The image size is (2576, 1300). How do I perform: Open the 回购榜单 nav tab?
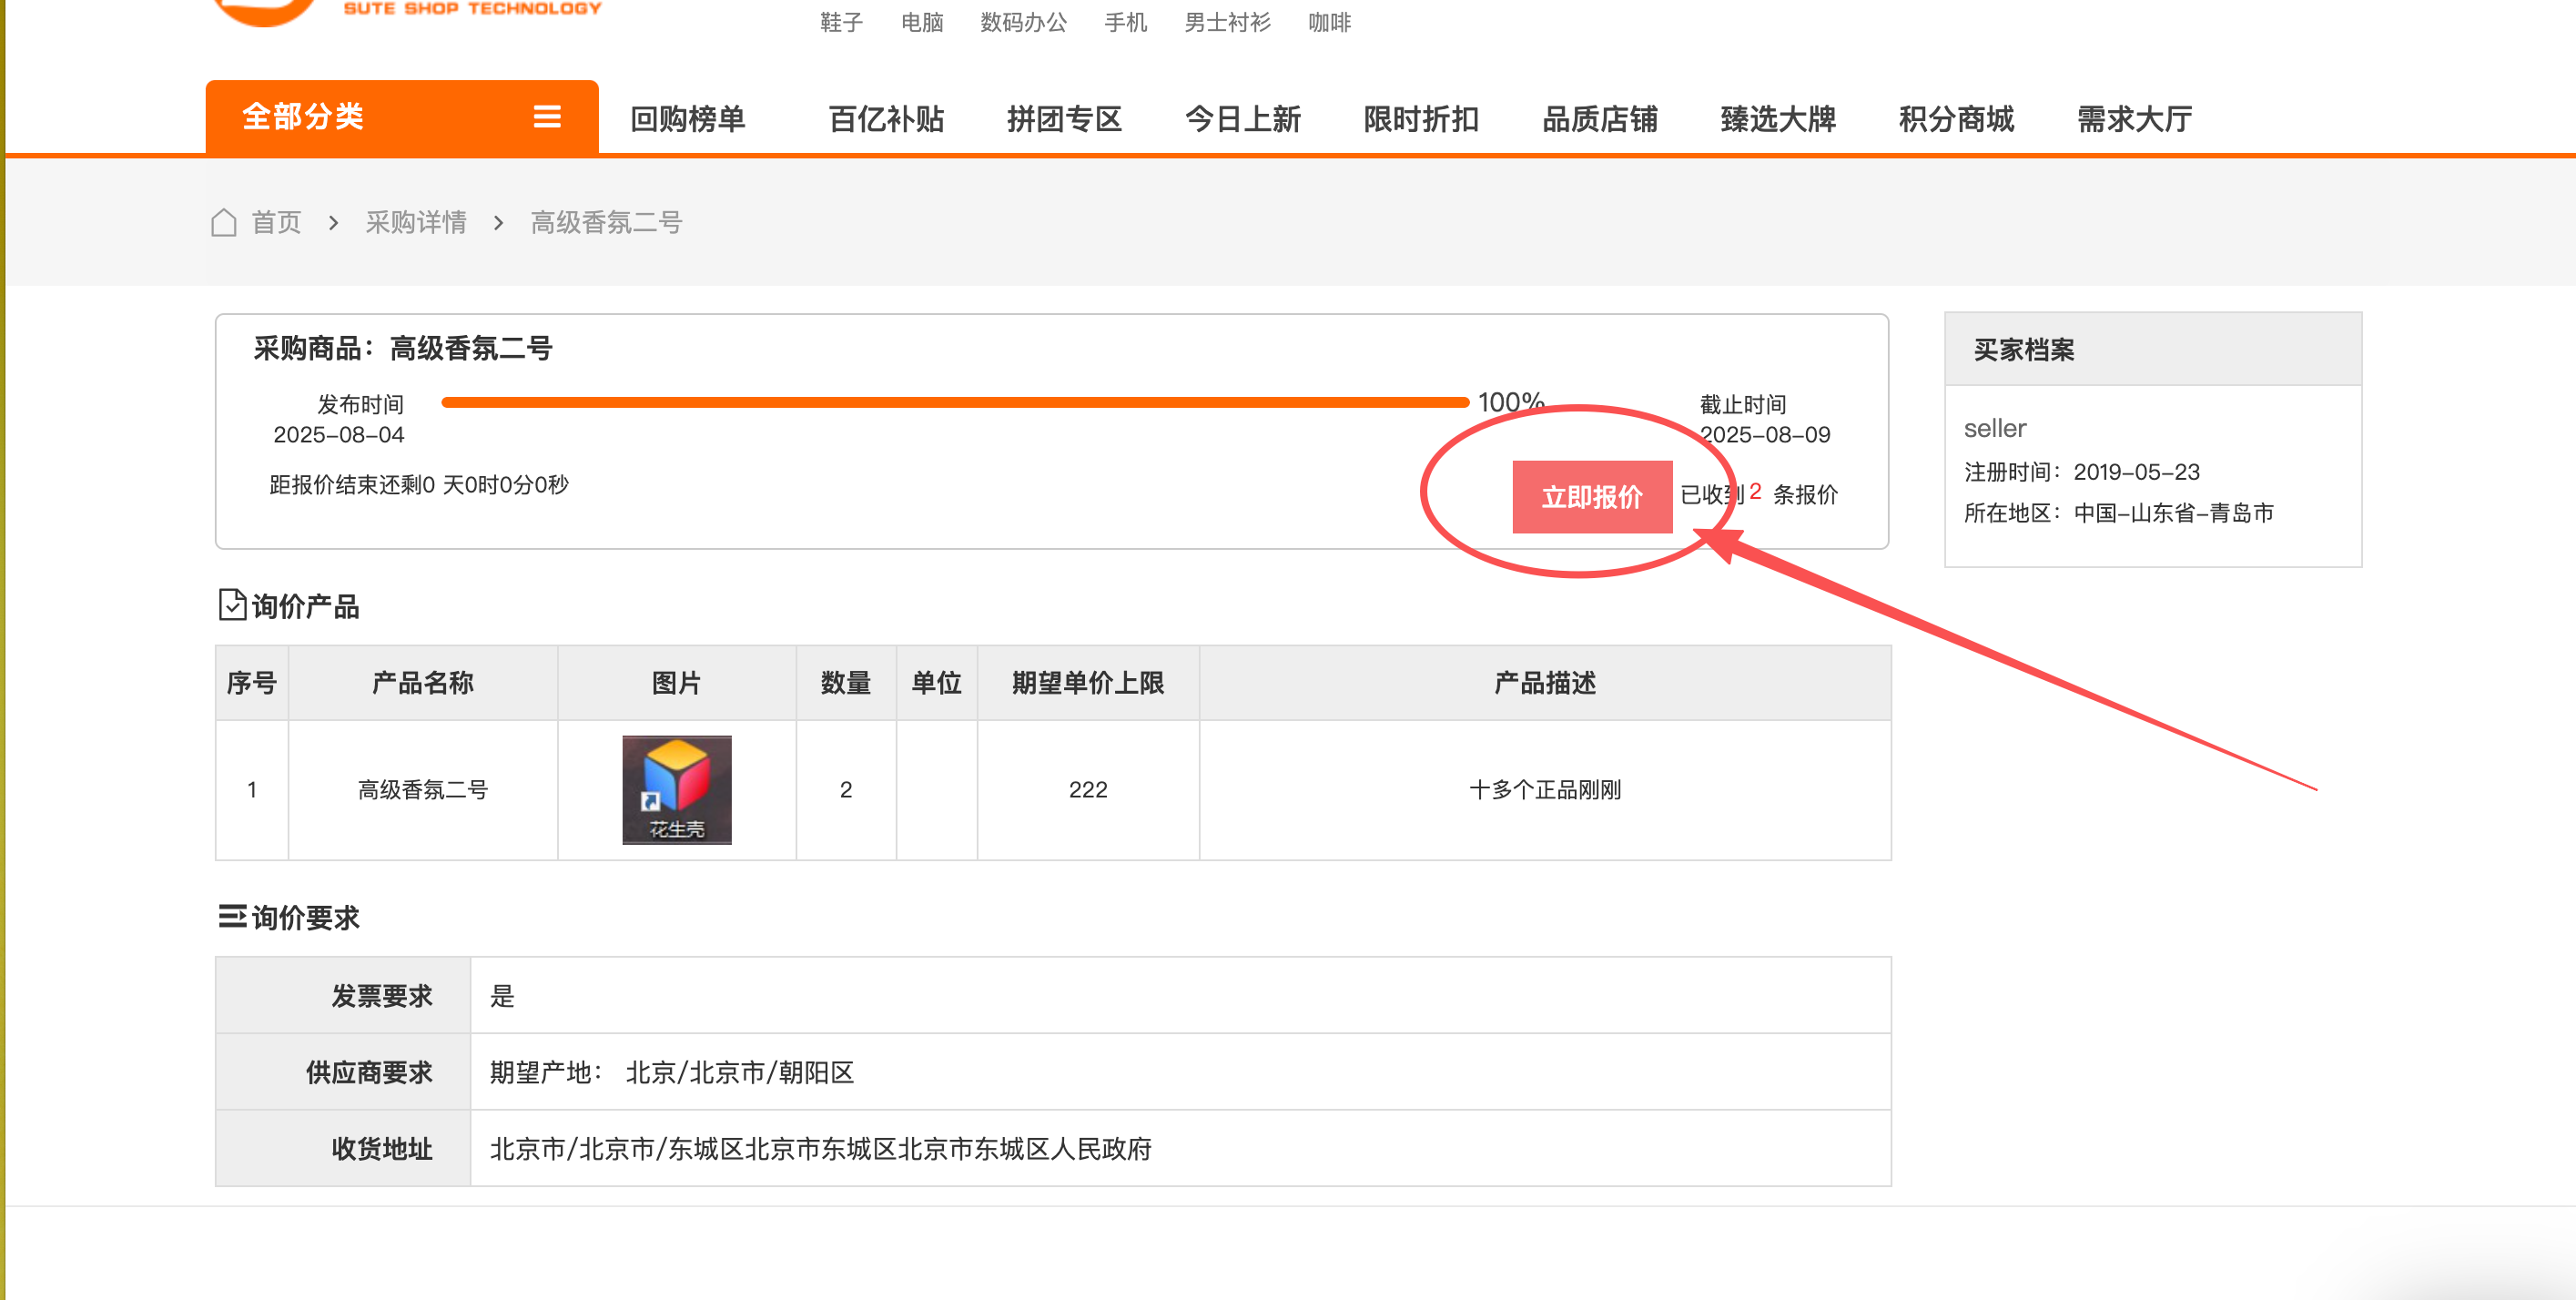[x=687, y=119]
